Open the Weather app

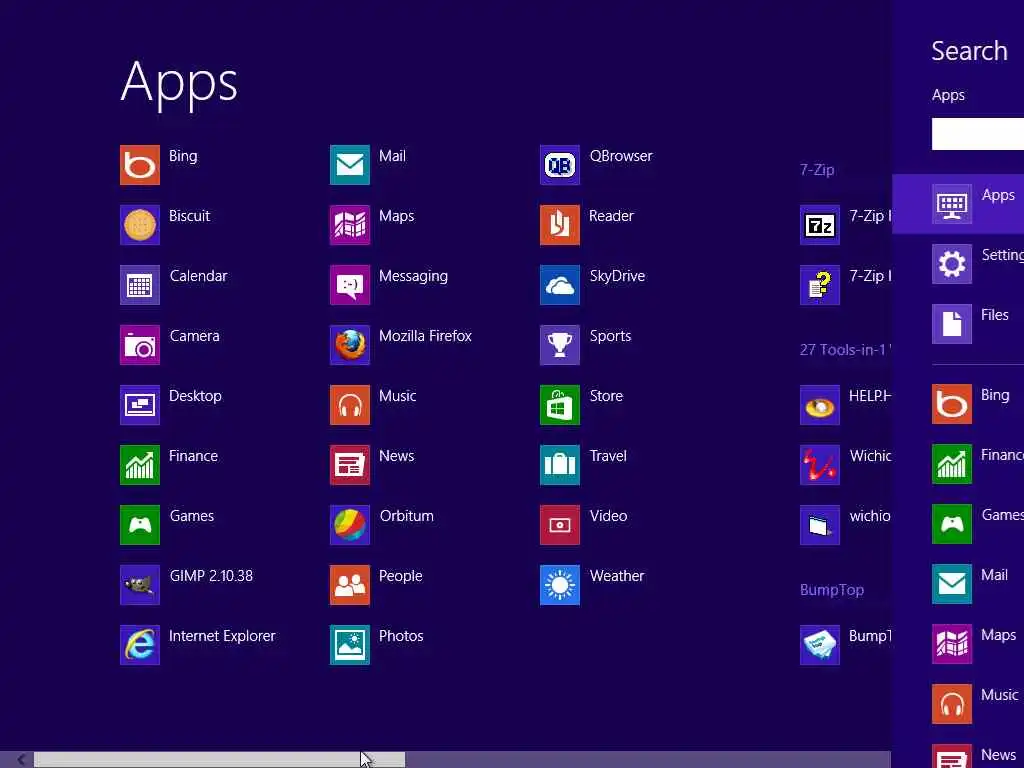point(560,584)
